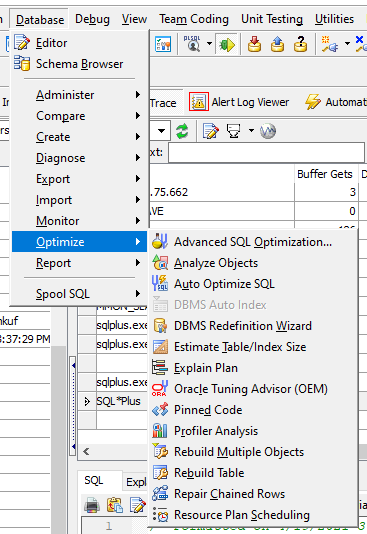Open the Team Coding menu
Image resolution: width=367 pixels, height=534 pixels.
click(194, 19)
